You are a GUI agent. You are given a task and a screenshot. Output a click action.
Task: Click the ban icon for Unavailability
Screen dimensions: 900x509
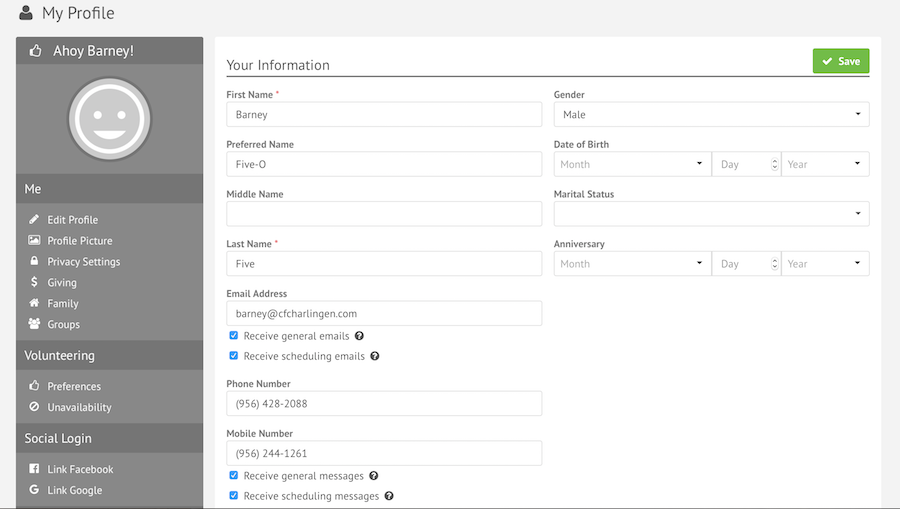tap(34, 406)
